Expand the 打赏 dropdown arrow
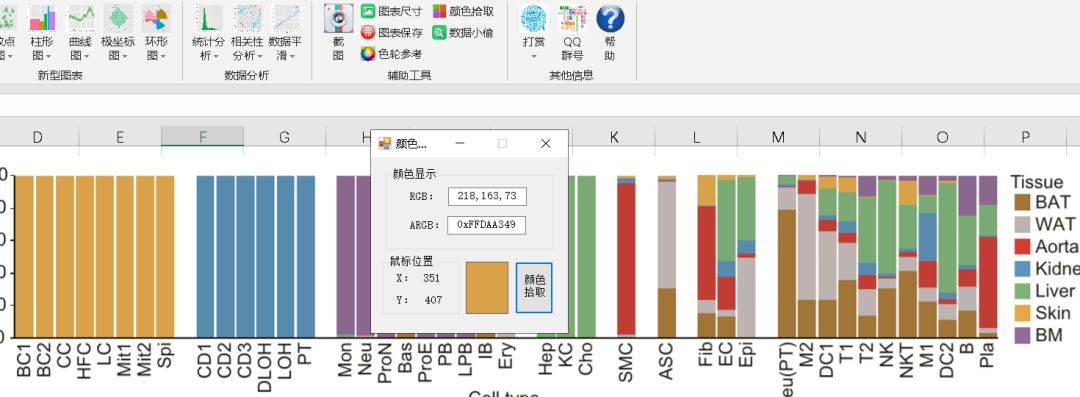Image resolution: width=1080 pixels, height=397 pixels. [534, 56]
